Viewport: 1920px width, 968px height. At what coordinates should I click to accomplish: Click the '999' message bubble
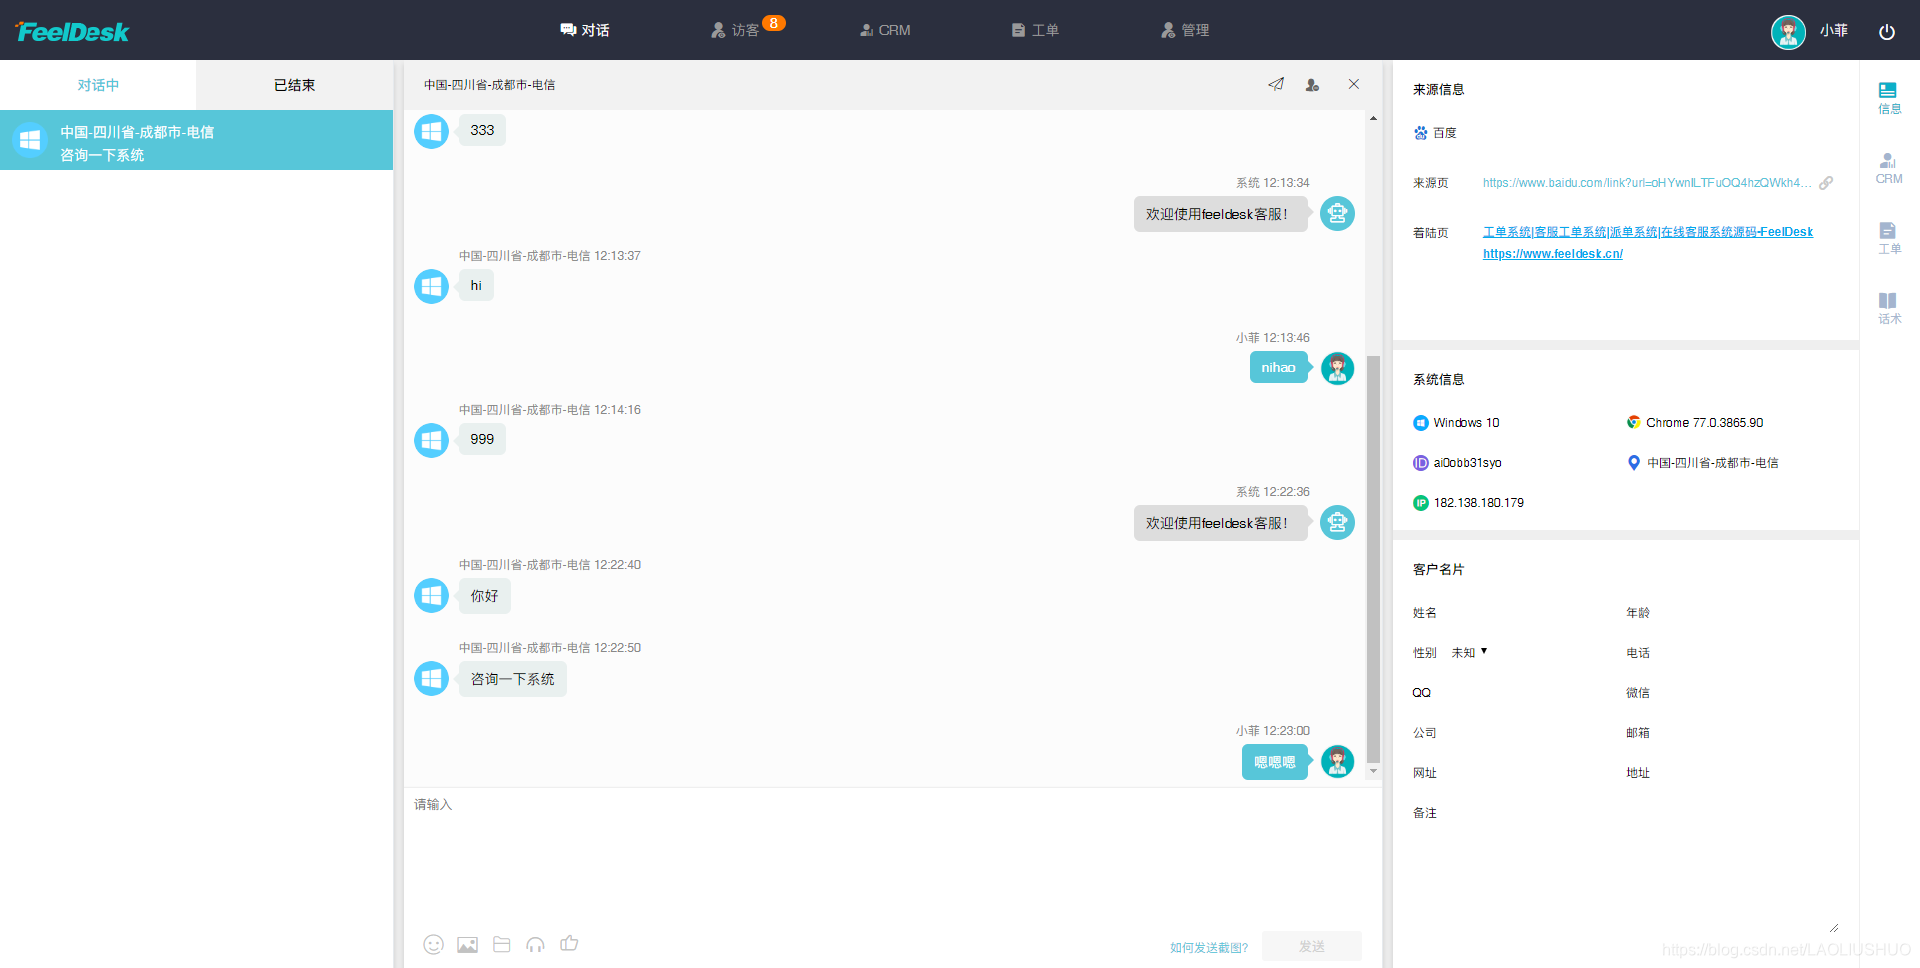point(482,439)
